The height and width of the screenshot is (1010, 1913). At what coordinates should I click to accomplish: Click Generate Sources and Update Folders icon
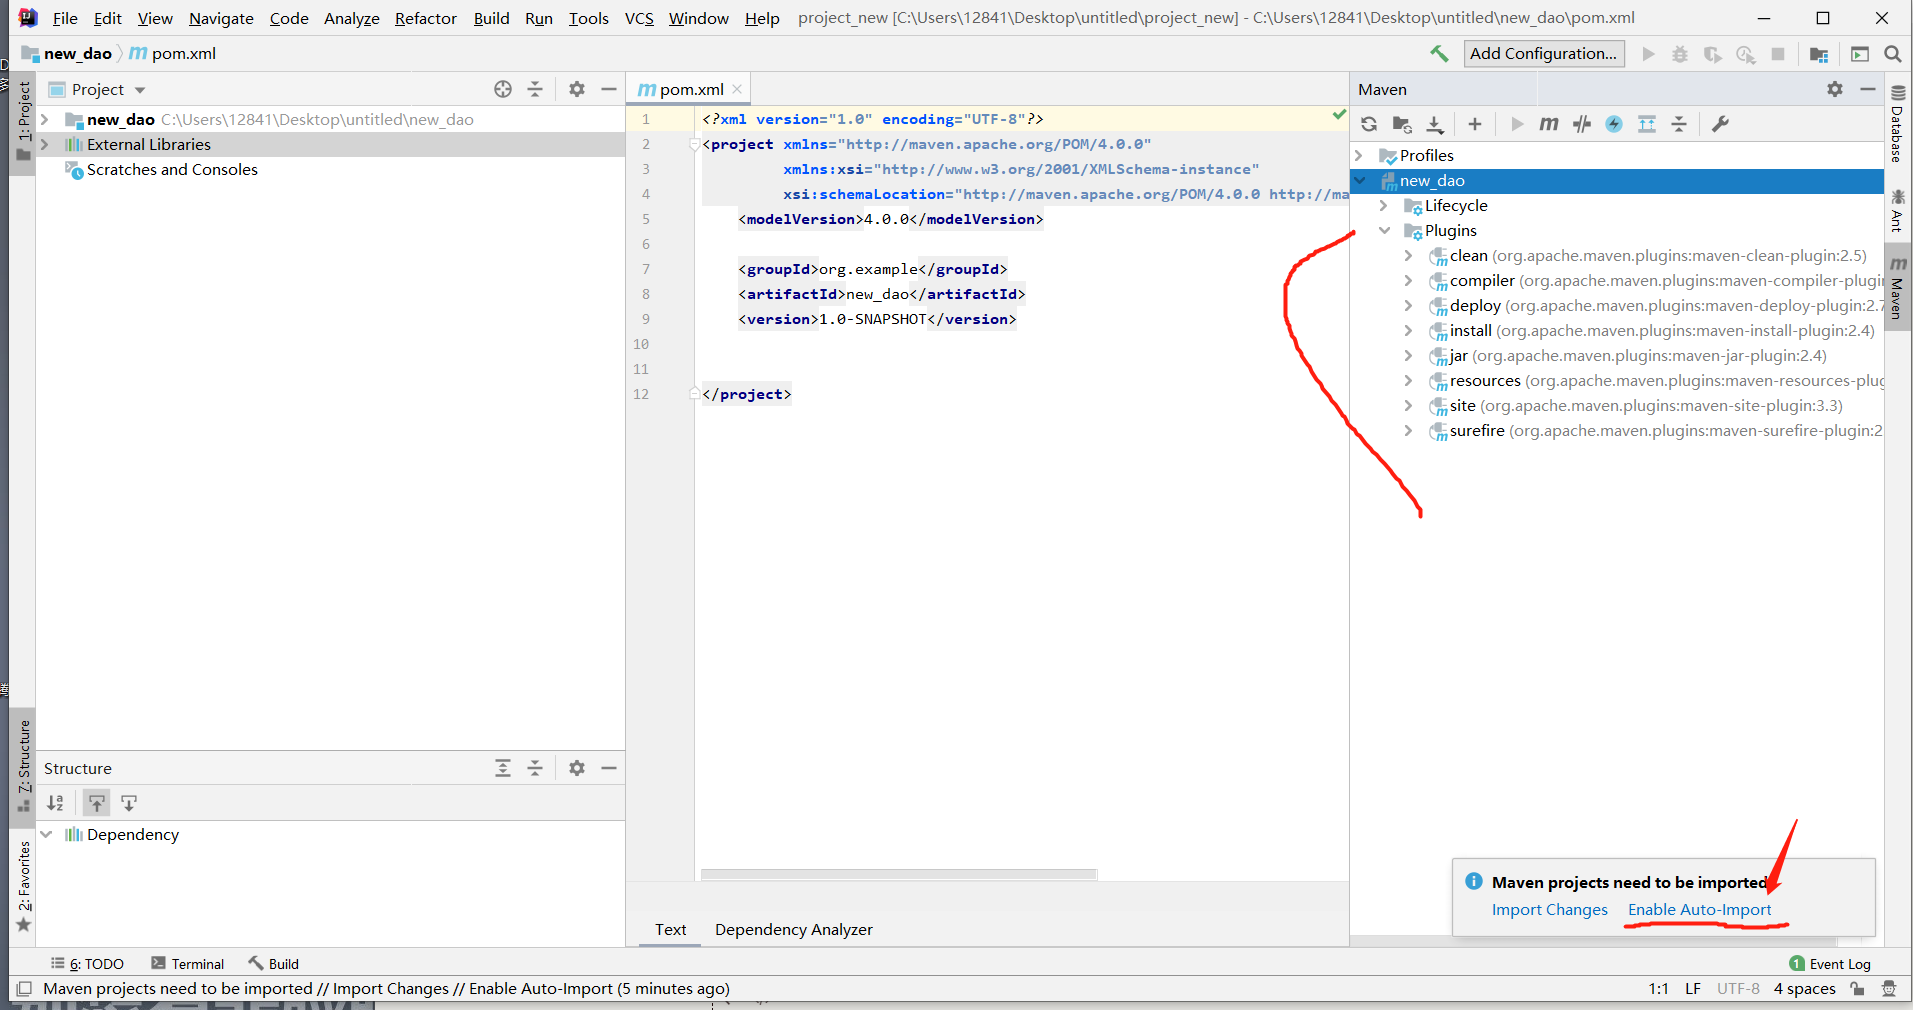(x=1402, y=124)
